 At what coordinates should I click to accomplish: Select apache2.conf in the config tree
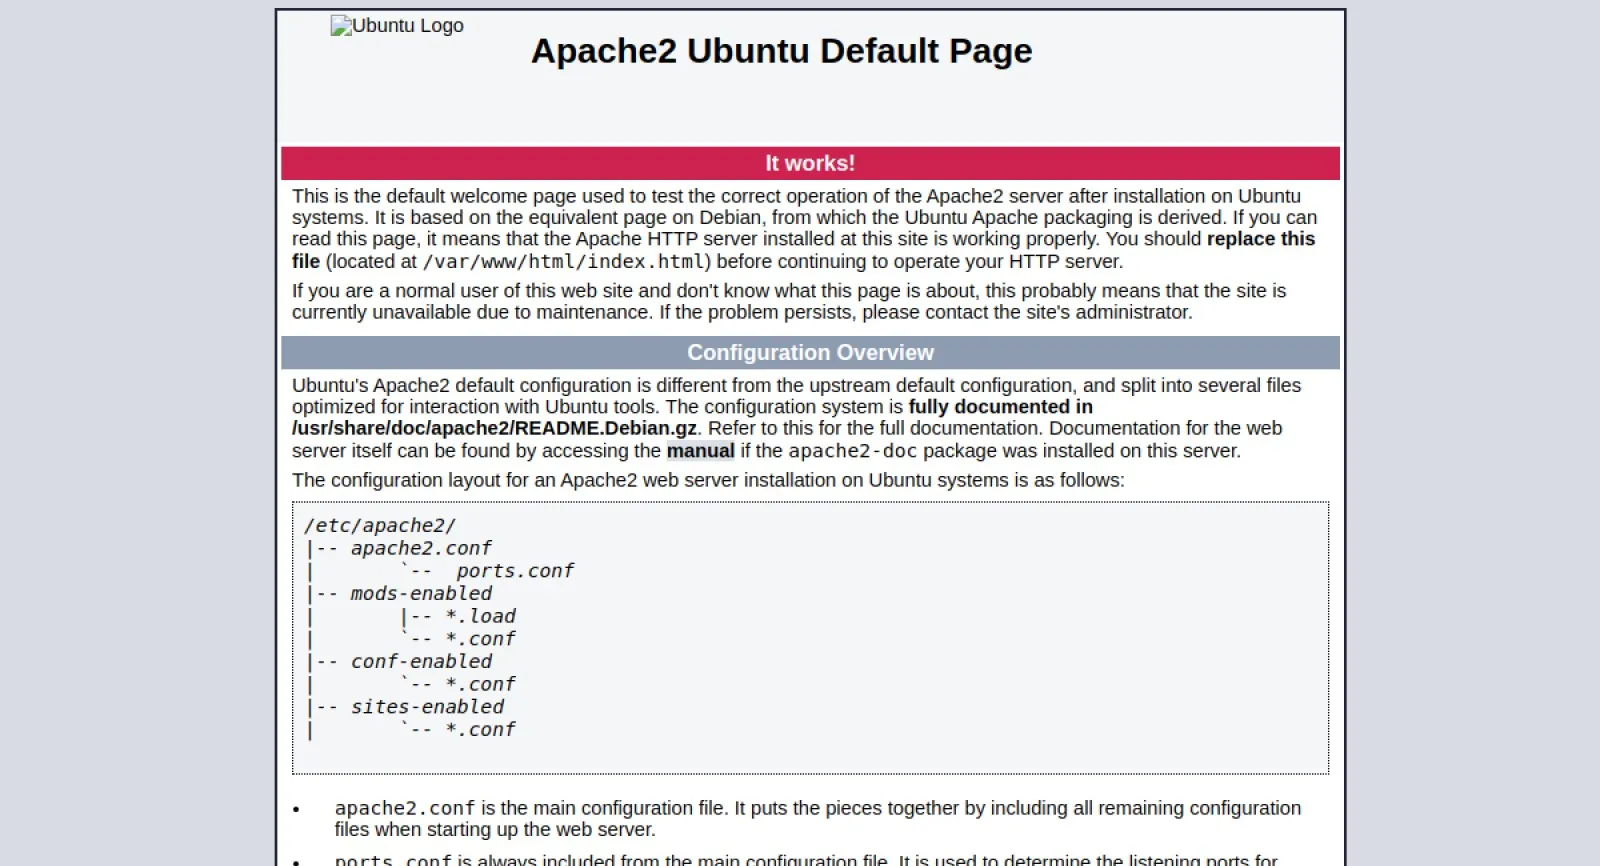coord(420,549)
